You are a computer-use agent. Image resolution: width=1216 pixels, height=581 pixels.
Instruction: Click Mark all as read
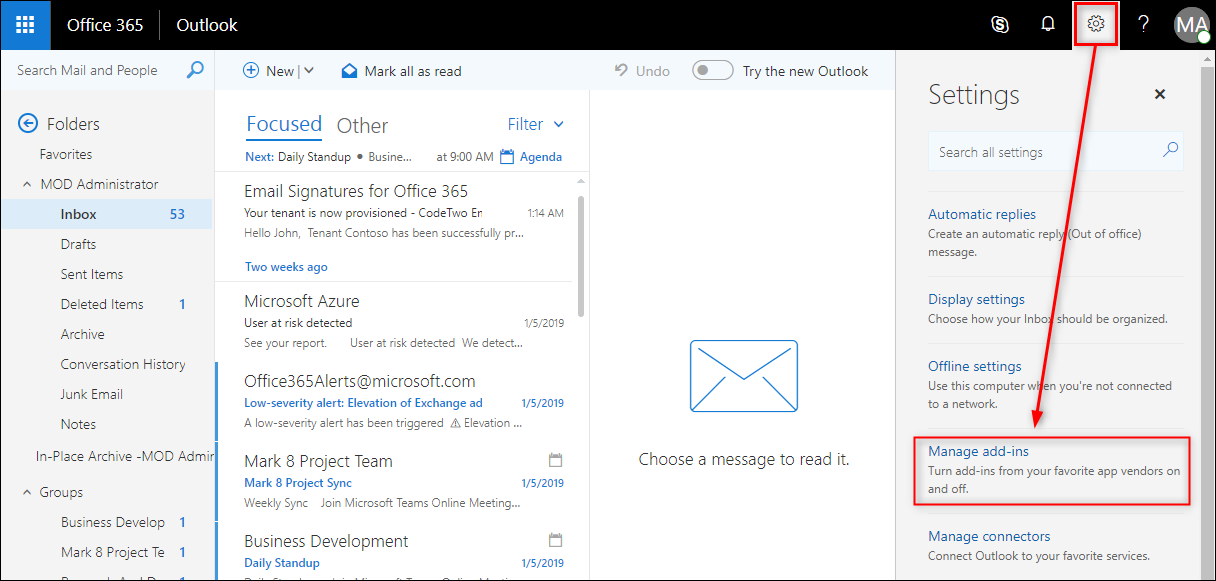[401, 70]
